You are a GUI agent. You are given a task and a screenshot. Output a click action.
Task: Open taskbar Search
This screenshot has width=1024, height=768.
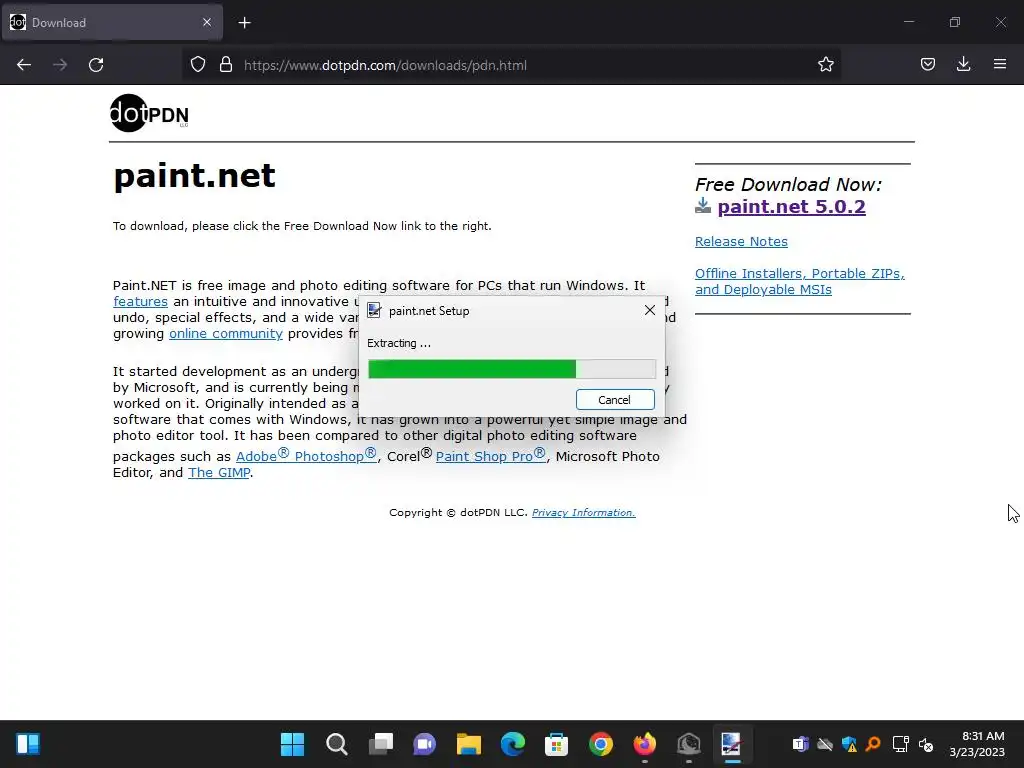pos(336,744)
